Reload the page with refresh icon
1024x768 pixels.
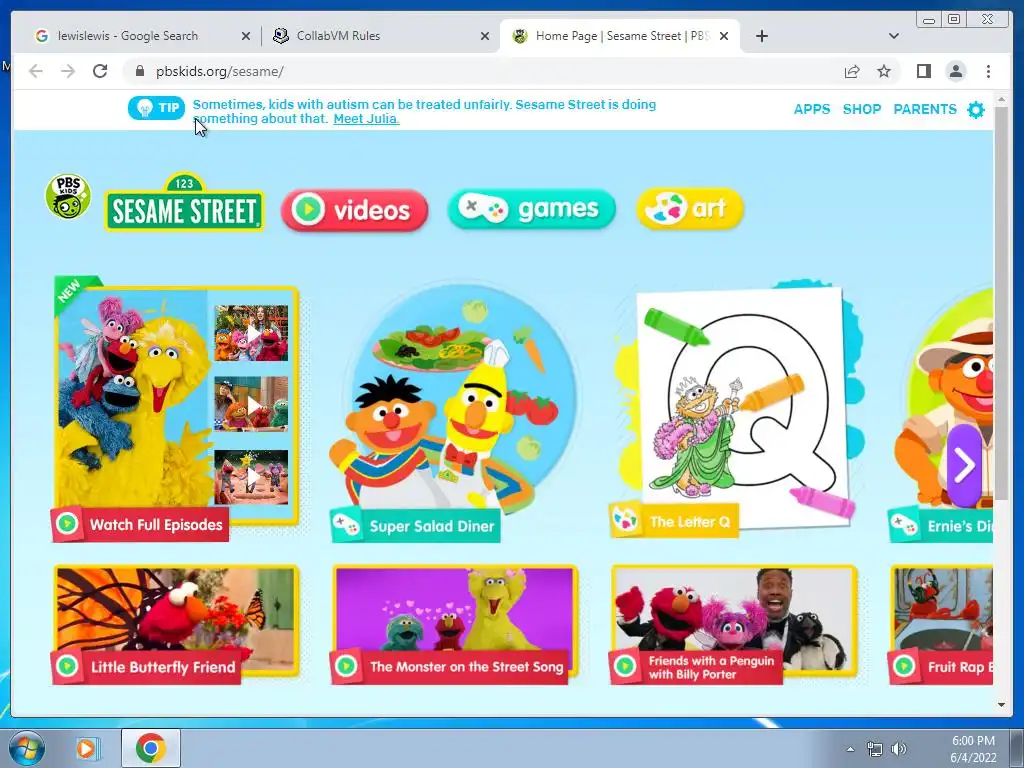pyautogui.click(x=100, y=71)
